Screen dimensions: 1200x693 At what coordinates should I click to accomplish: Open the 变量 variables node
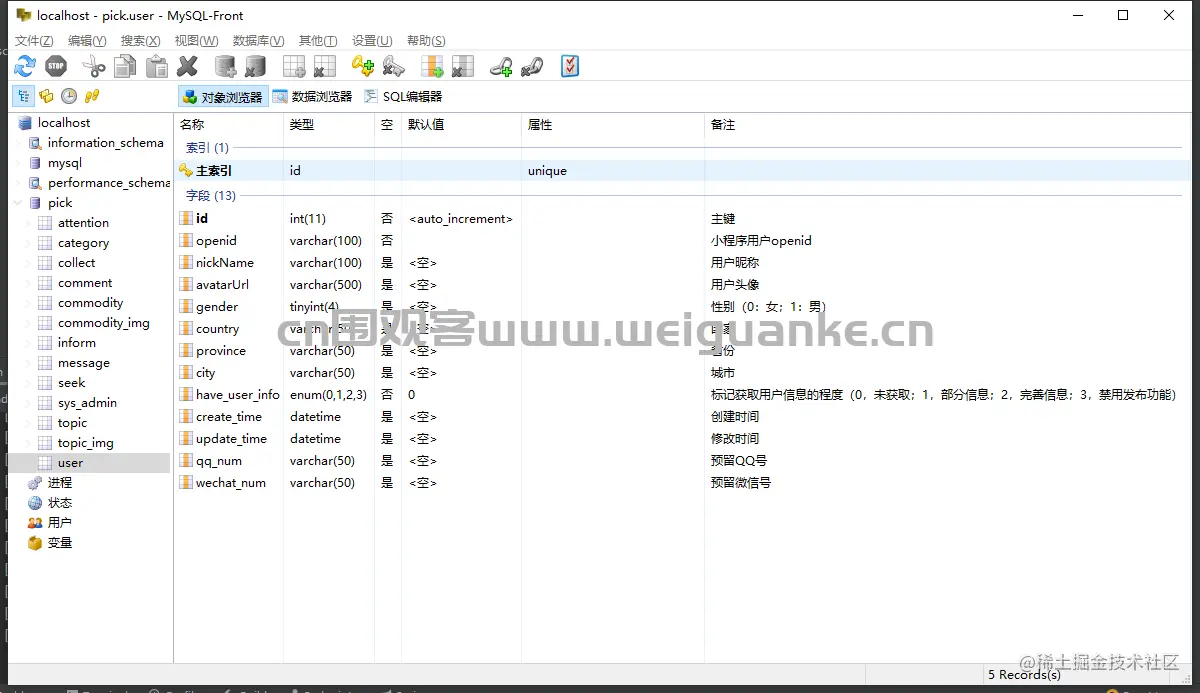click(x=60, y=543)
